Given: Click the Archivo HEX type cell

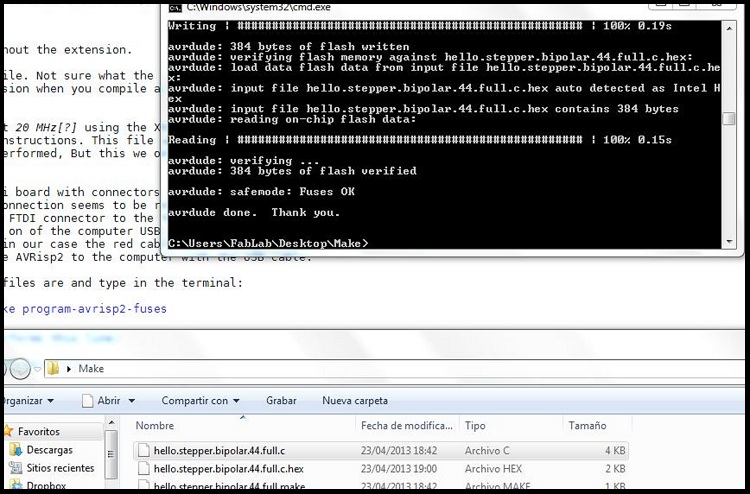Looking at the screenshot, I should tap(493, 469).
